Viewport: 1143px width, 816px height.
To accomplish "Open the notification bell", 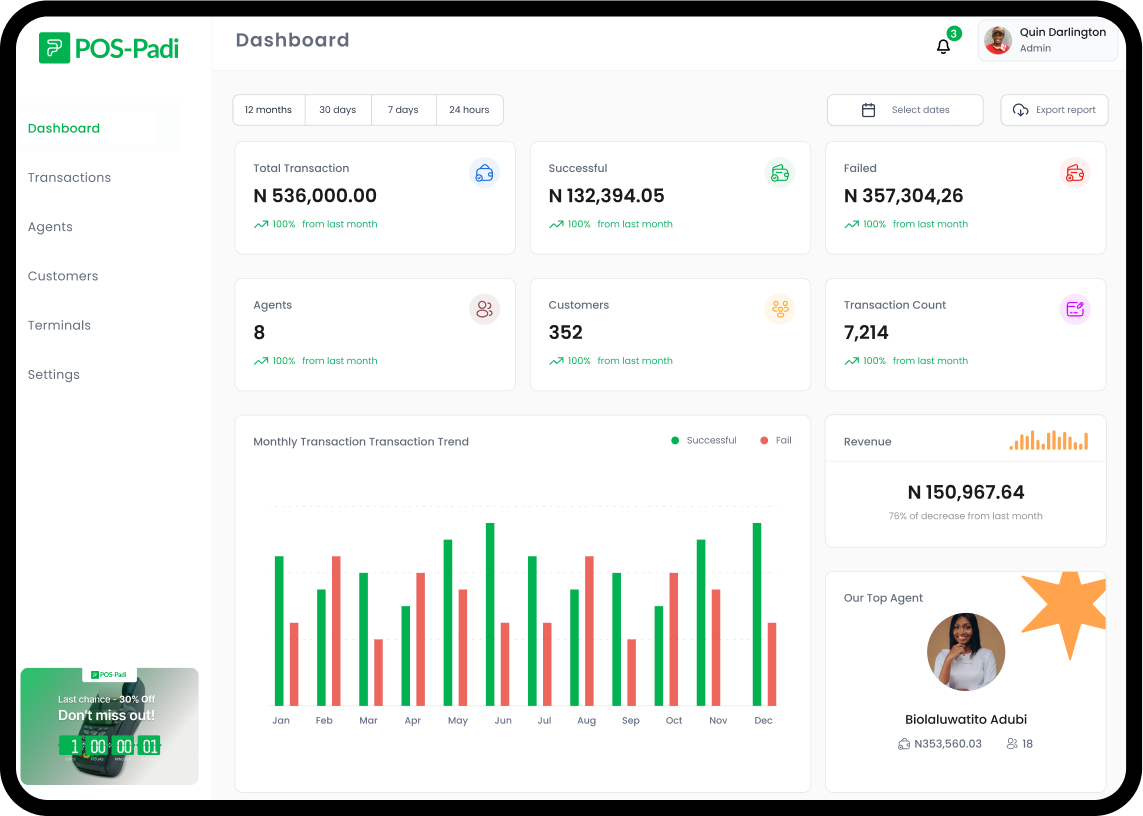I will [x=943, y=46].
